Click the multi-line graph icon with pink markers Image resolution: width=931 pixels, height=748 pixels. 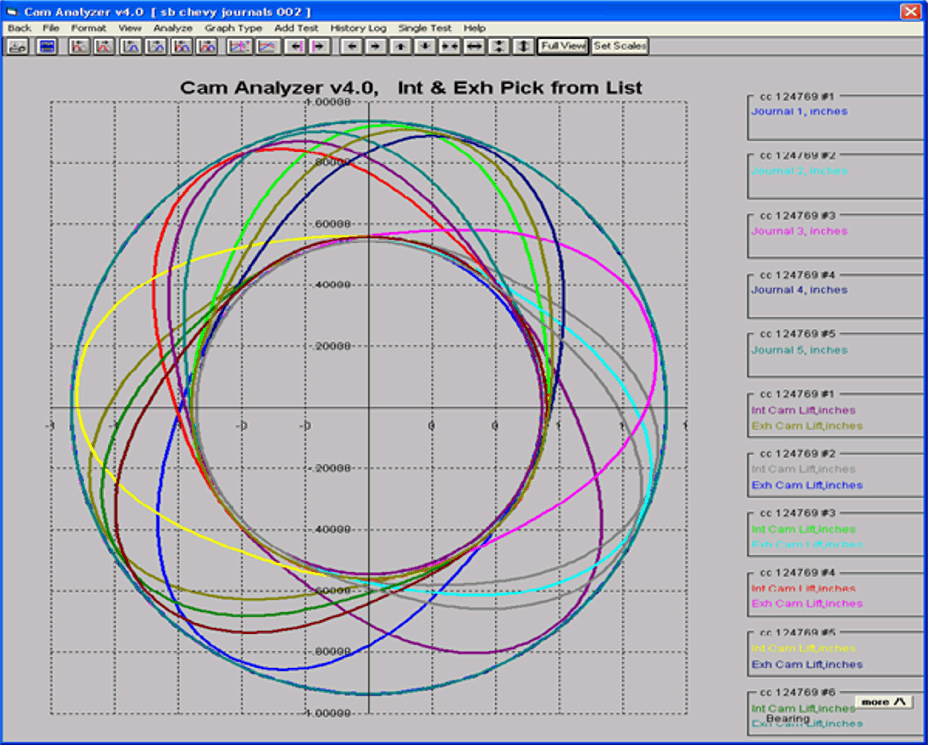pos(239,46)
